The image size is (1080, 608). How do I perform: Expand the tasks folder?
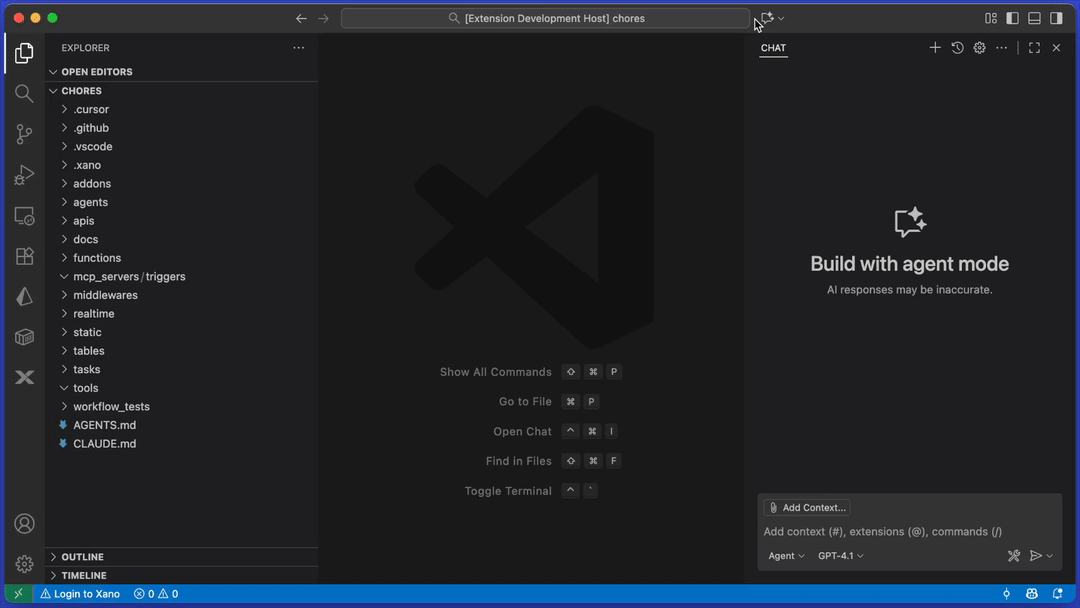(182, 370)
